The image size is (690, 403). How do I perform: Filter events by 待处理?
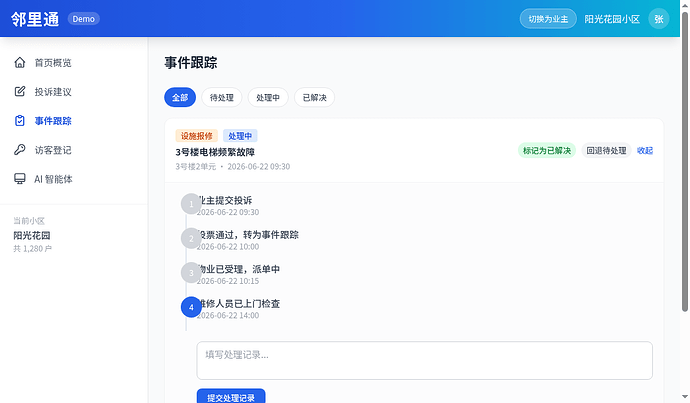222,97
